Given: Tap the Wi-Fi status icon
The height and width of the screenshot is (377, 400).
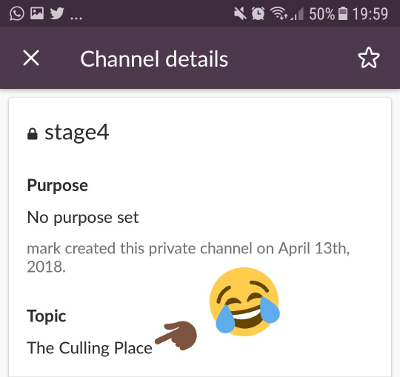Looking at the screenshot, I should [279, 14].
